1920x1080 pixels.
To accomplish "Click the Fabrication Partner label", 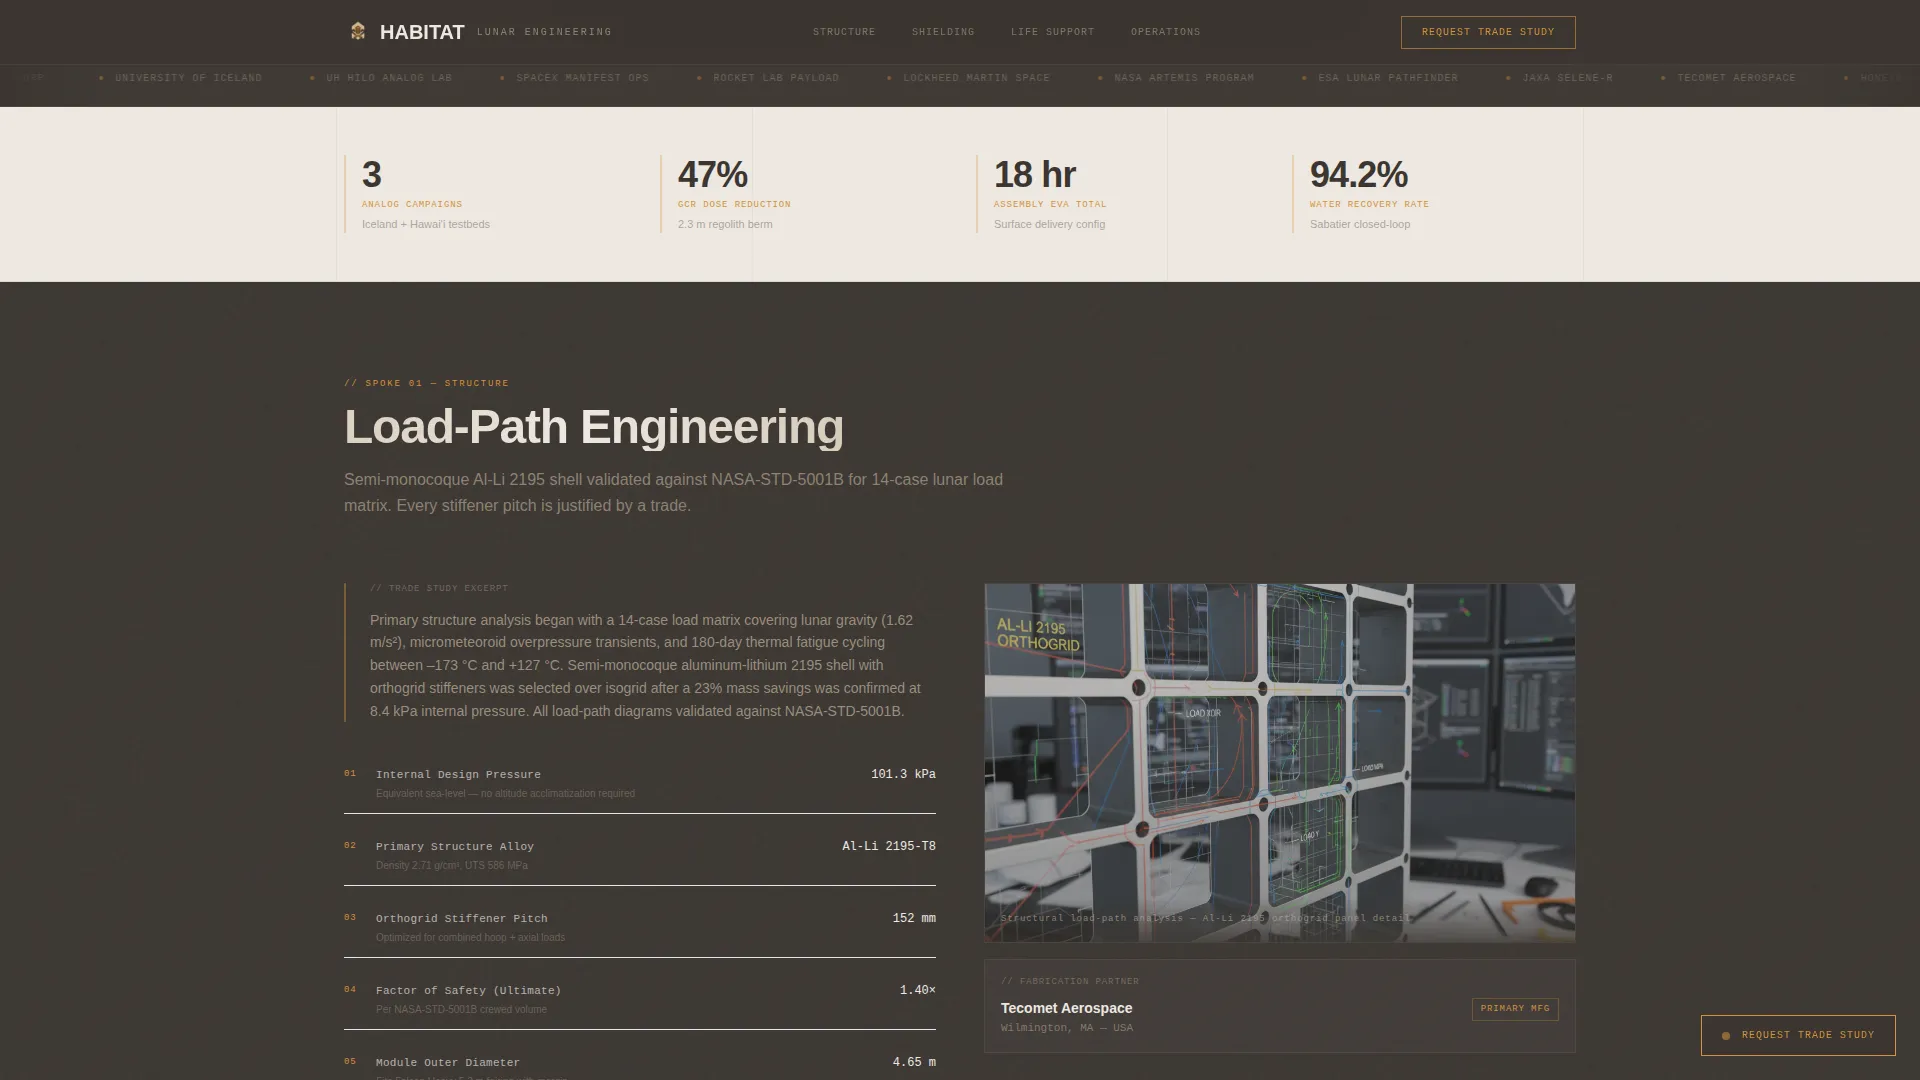I will (x=1070, y=981).
